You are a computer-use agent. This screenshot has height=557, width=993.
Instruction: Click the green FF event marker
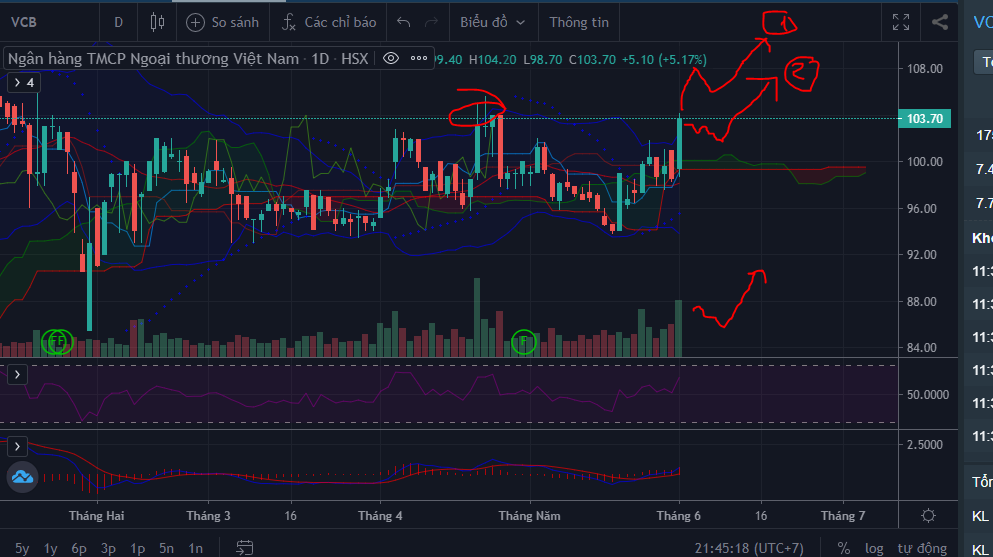point(57,342)
